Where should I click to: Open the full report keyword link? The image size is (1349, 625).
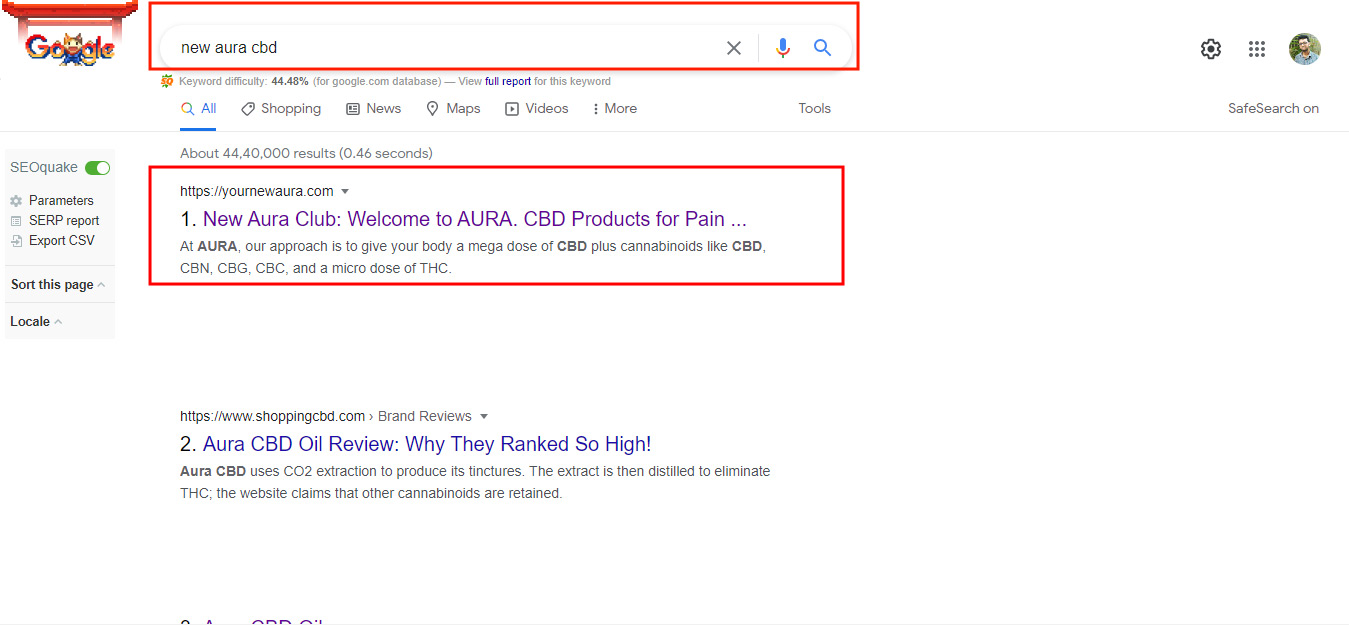[508, 81]
